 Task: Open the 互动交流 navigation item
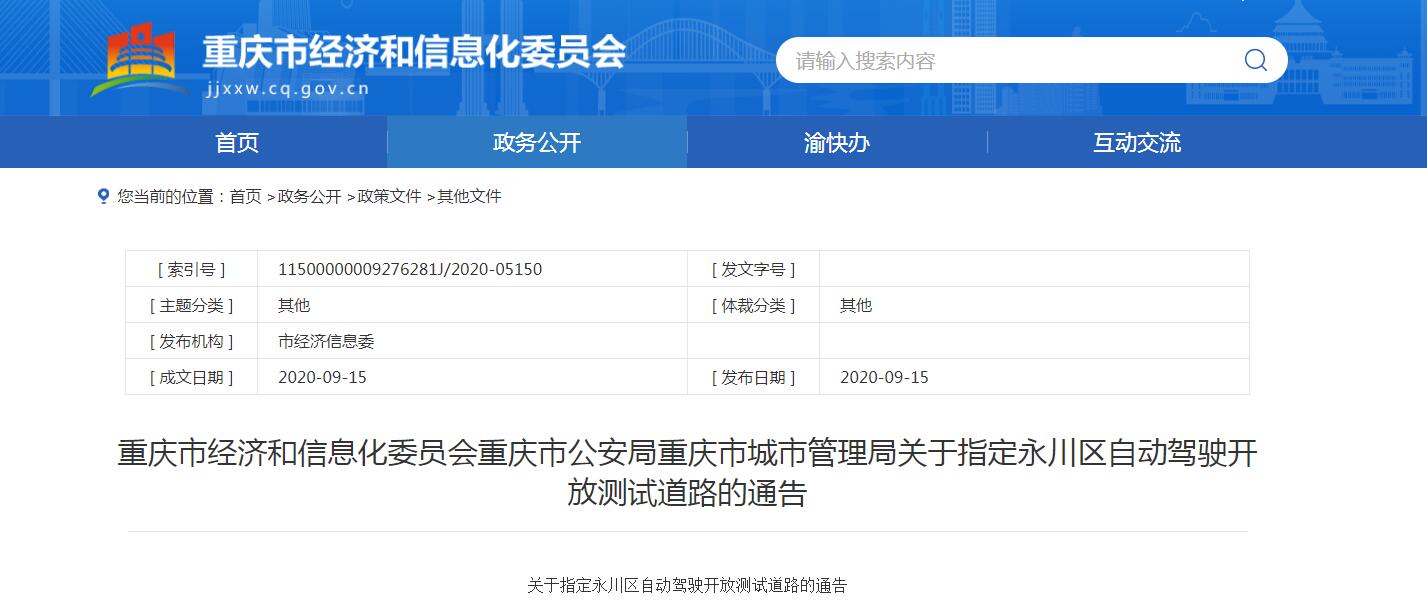(1137, 142)
